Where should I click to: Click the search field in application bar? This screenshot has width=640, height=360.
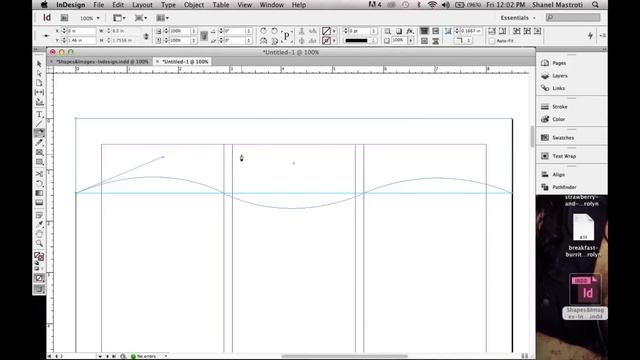click(573, 18)
